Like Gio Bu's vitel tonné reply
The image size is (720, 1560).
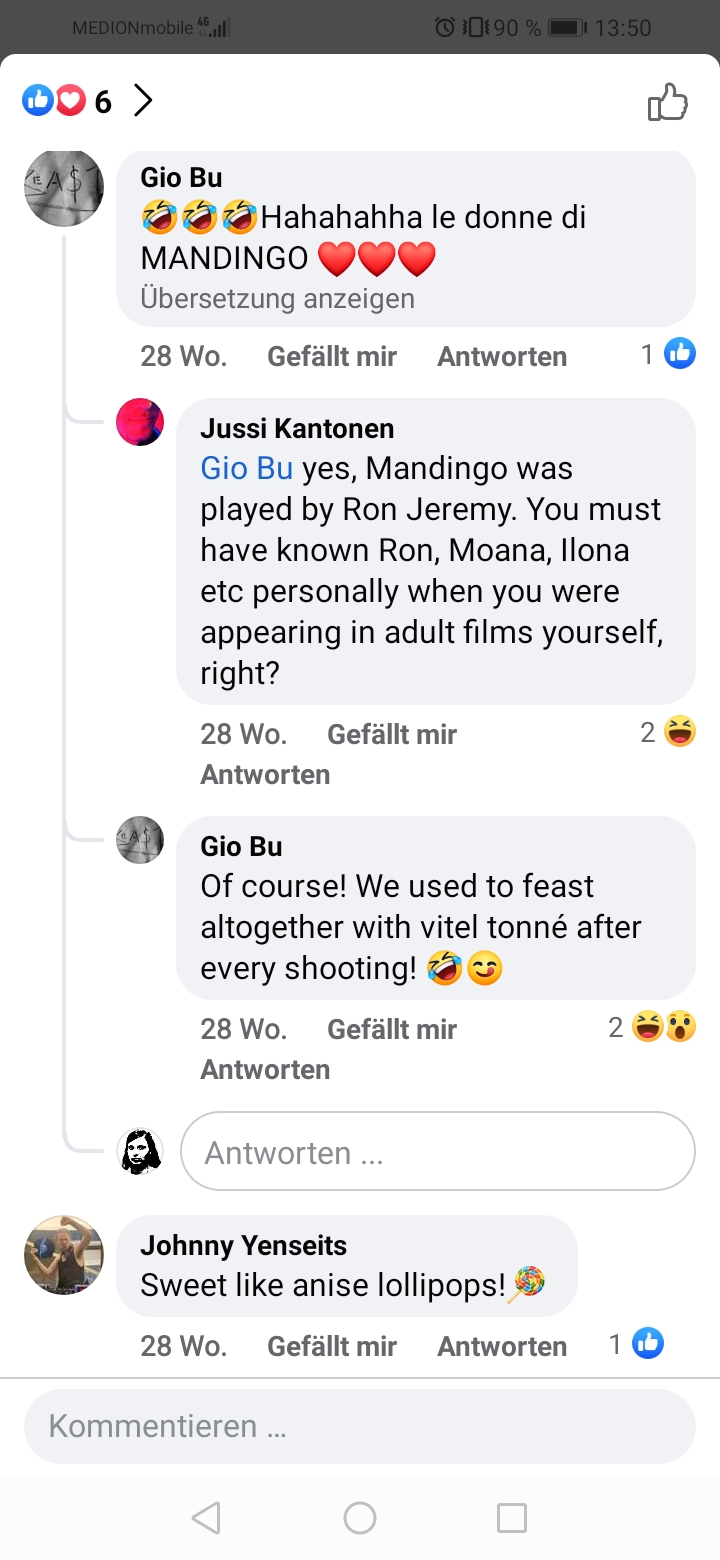click(392, 1029)
